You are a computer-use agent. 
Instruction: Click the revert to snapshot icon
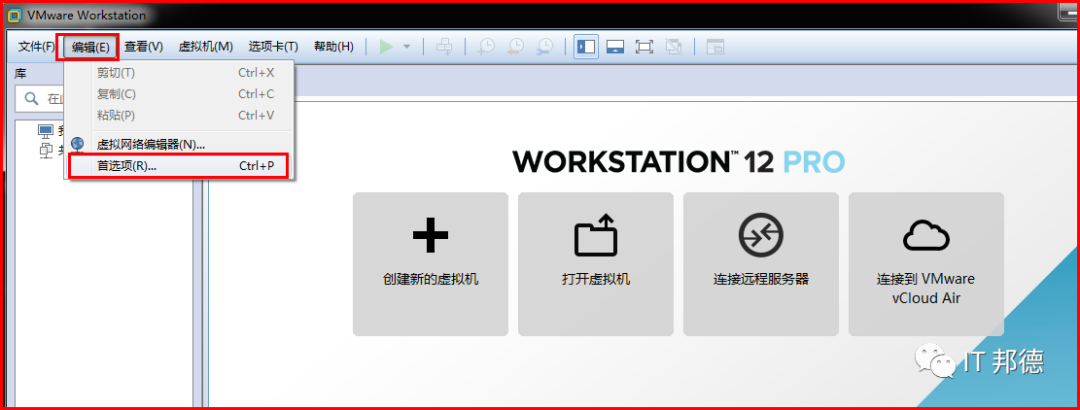click(x=515, y=47)
